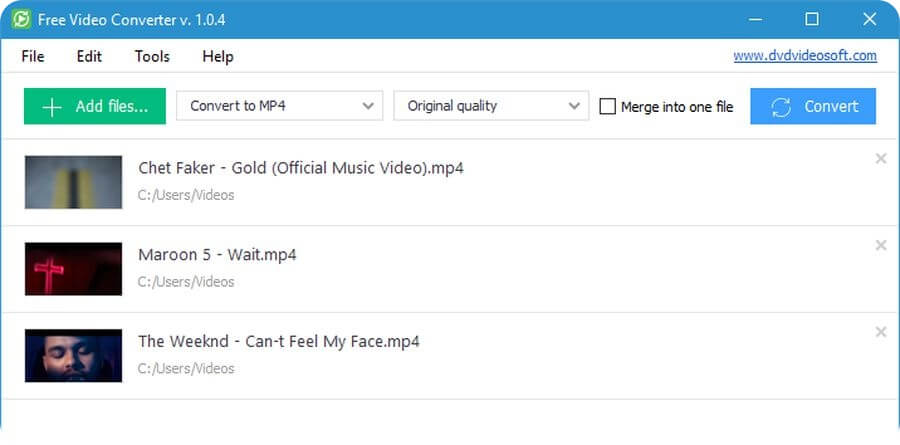Viewport: 900px width, 445px height.
Task: Close the Free Video Converter window
Action: click(x=870, y=20)
